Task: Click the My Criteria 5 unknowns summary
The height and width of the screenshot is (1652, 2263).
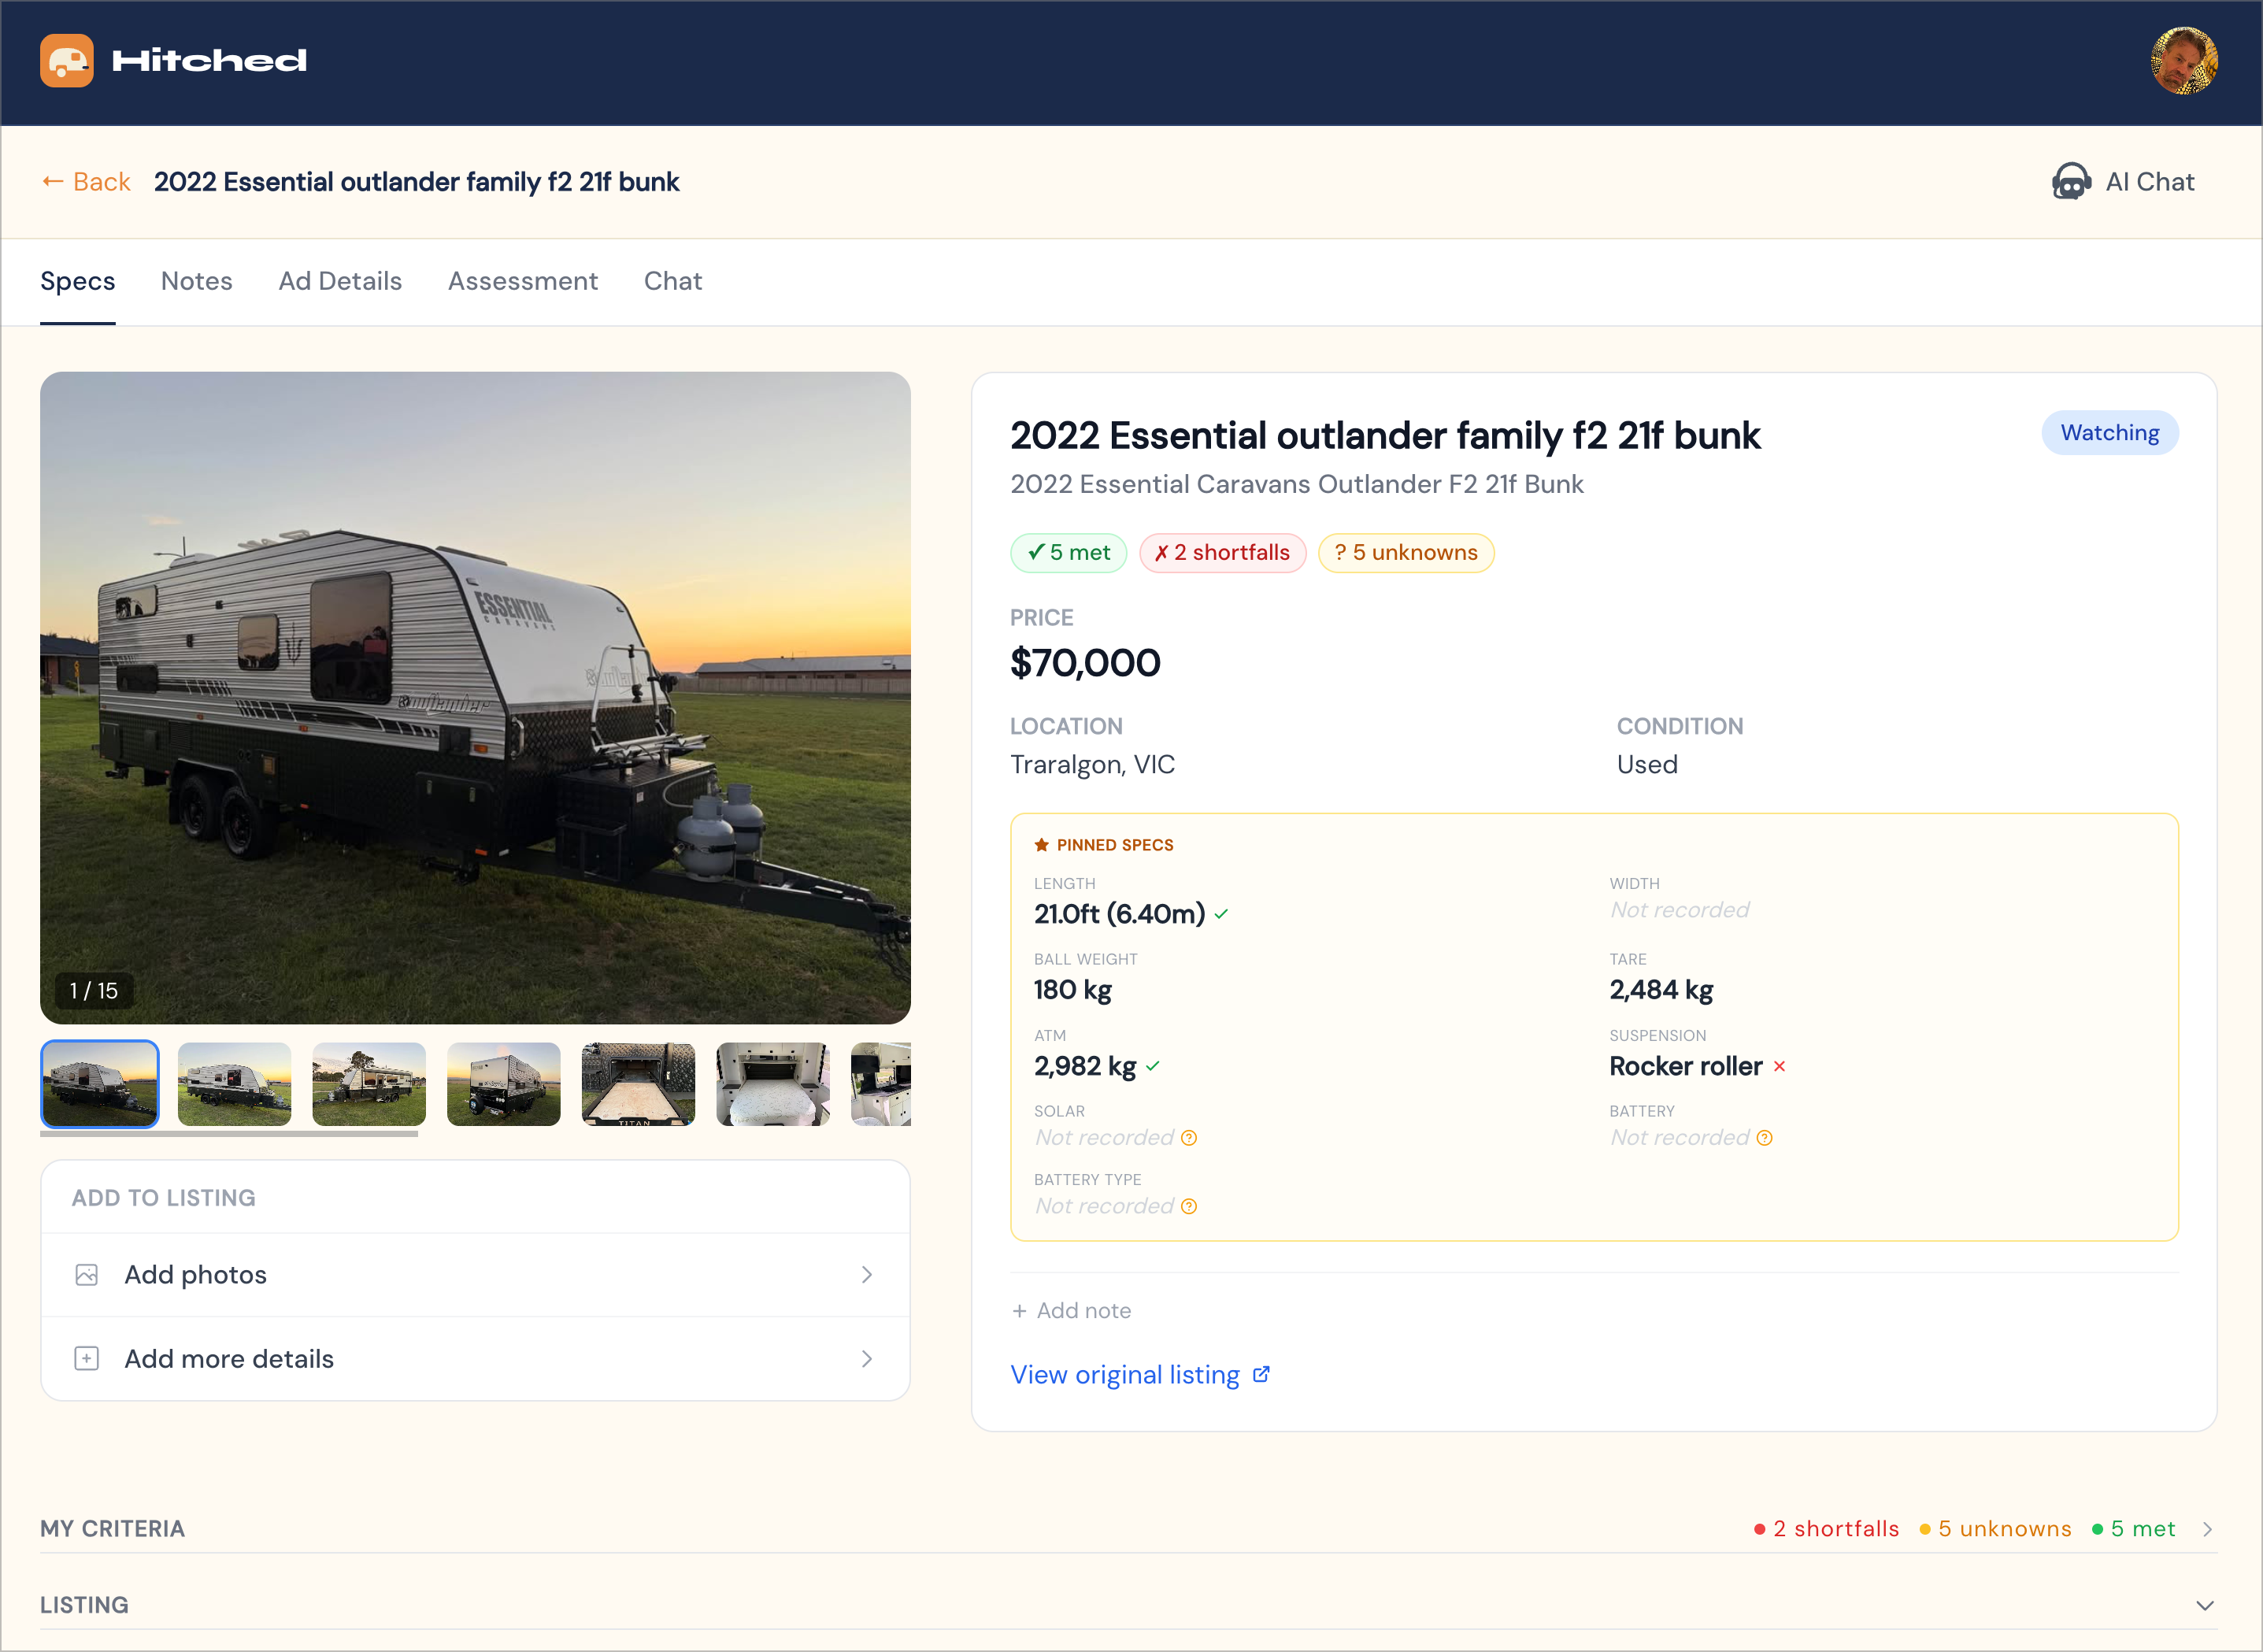Action: point(1996,1530)
